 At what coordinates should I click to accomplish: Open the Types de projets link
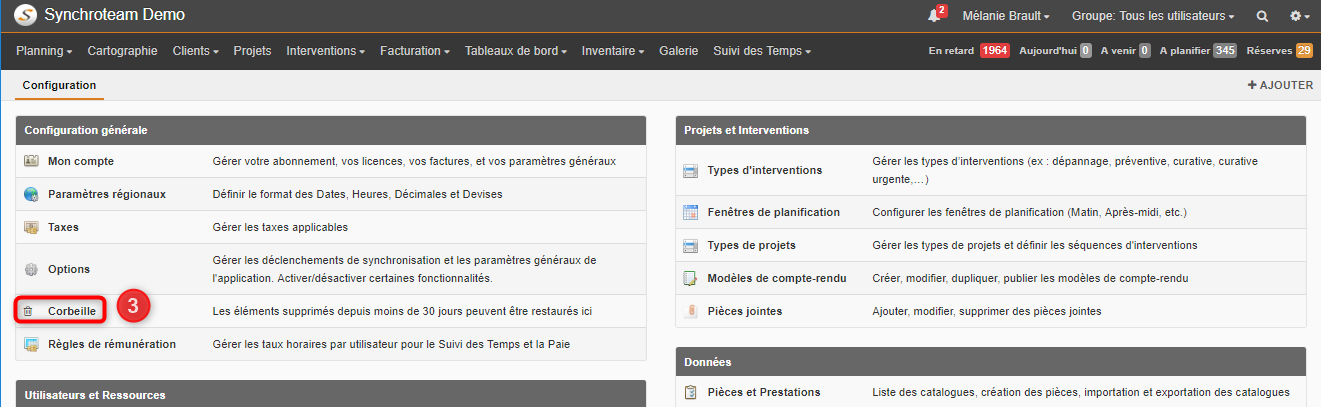[752, 245]
